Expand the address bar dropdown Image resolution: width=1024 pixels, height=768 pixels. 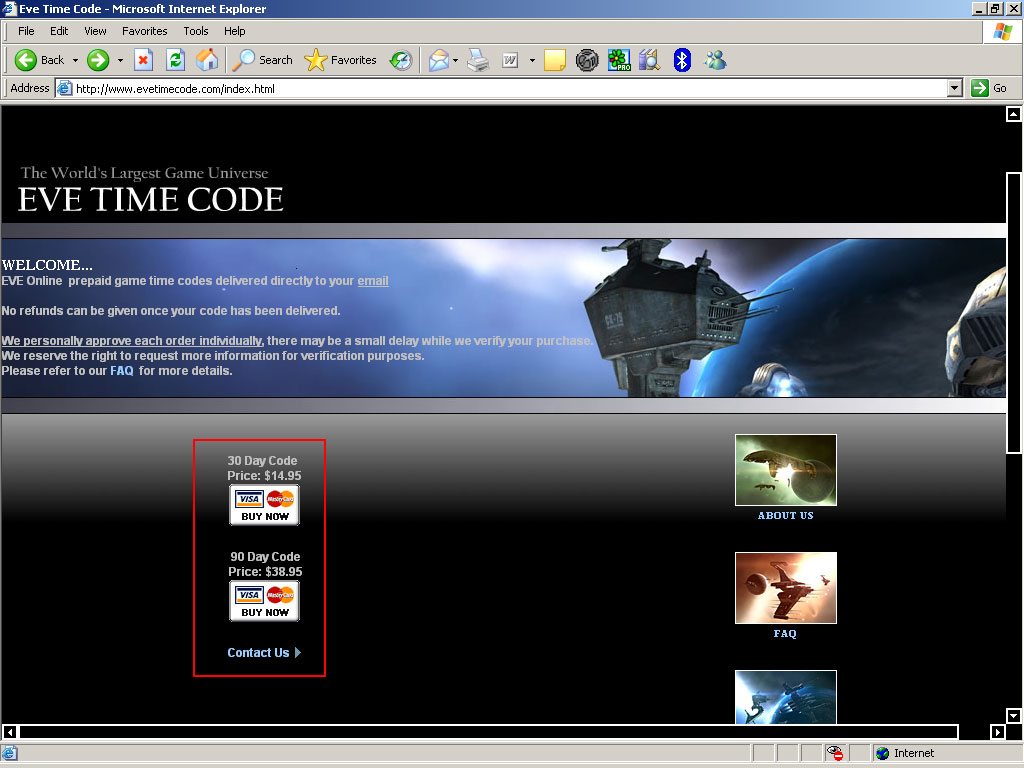click(955, 88)
